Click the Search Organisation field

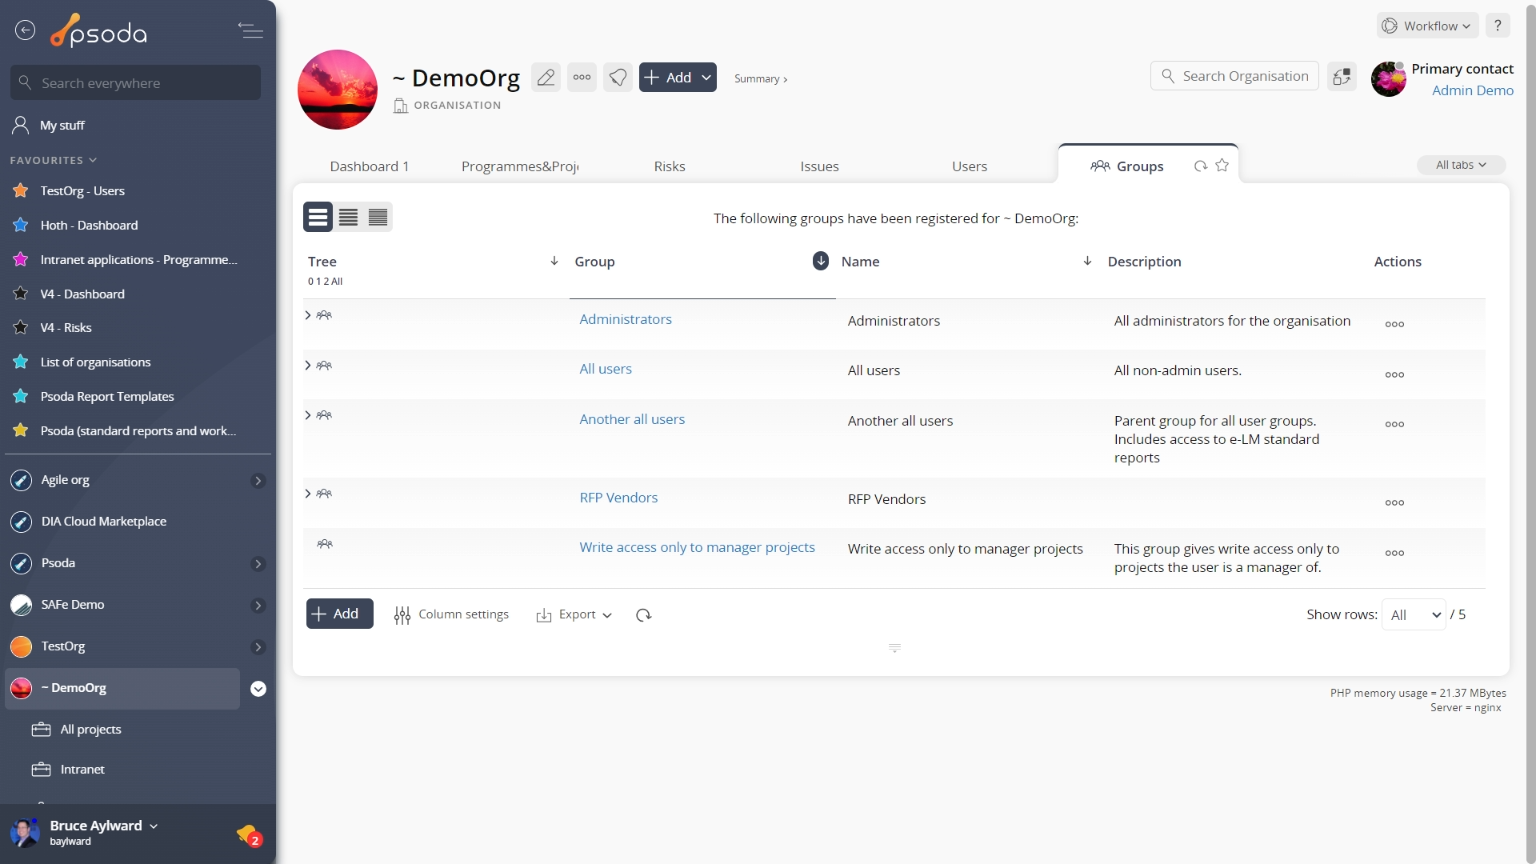pos(1235,76)
